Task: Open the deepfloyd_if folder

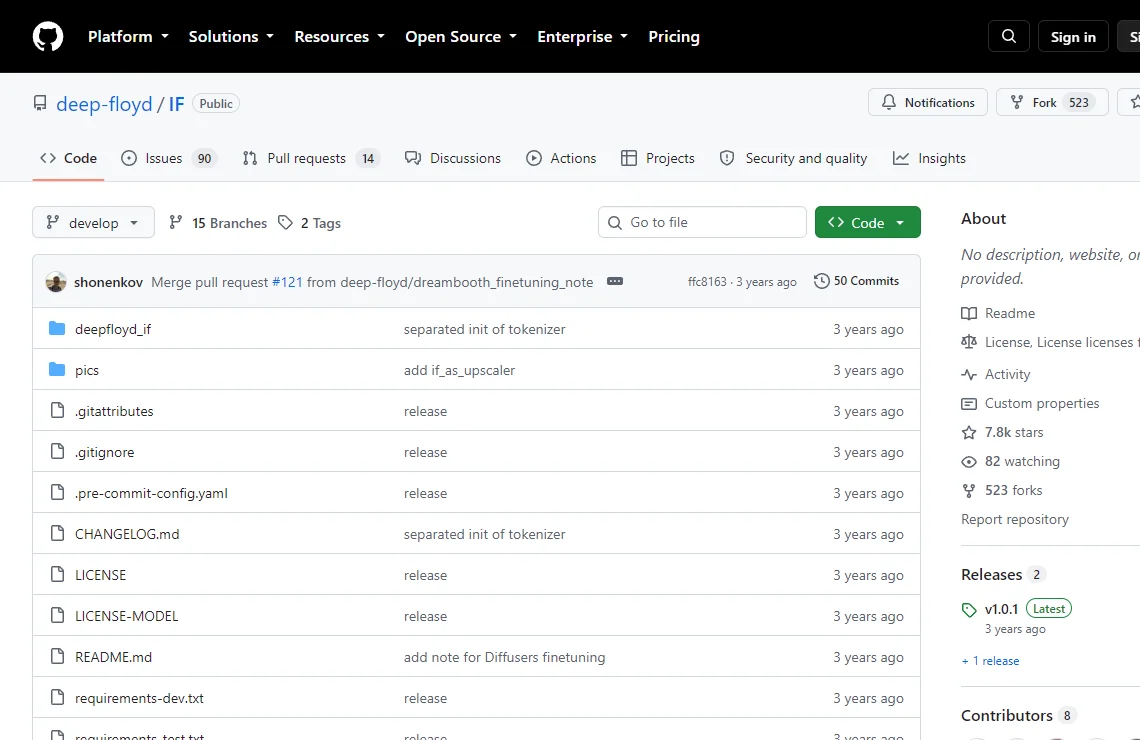Action: 113,329
